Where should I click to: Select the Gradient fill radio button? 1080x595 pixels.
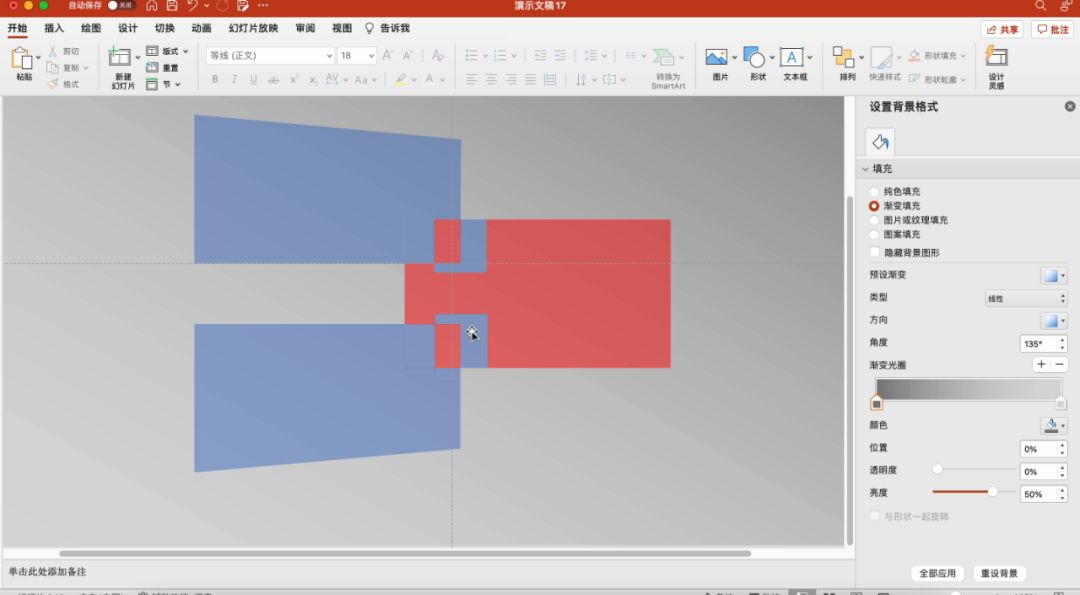point(874,206)
